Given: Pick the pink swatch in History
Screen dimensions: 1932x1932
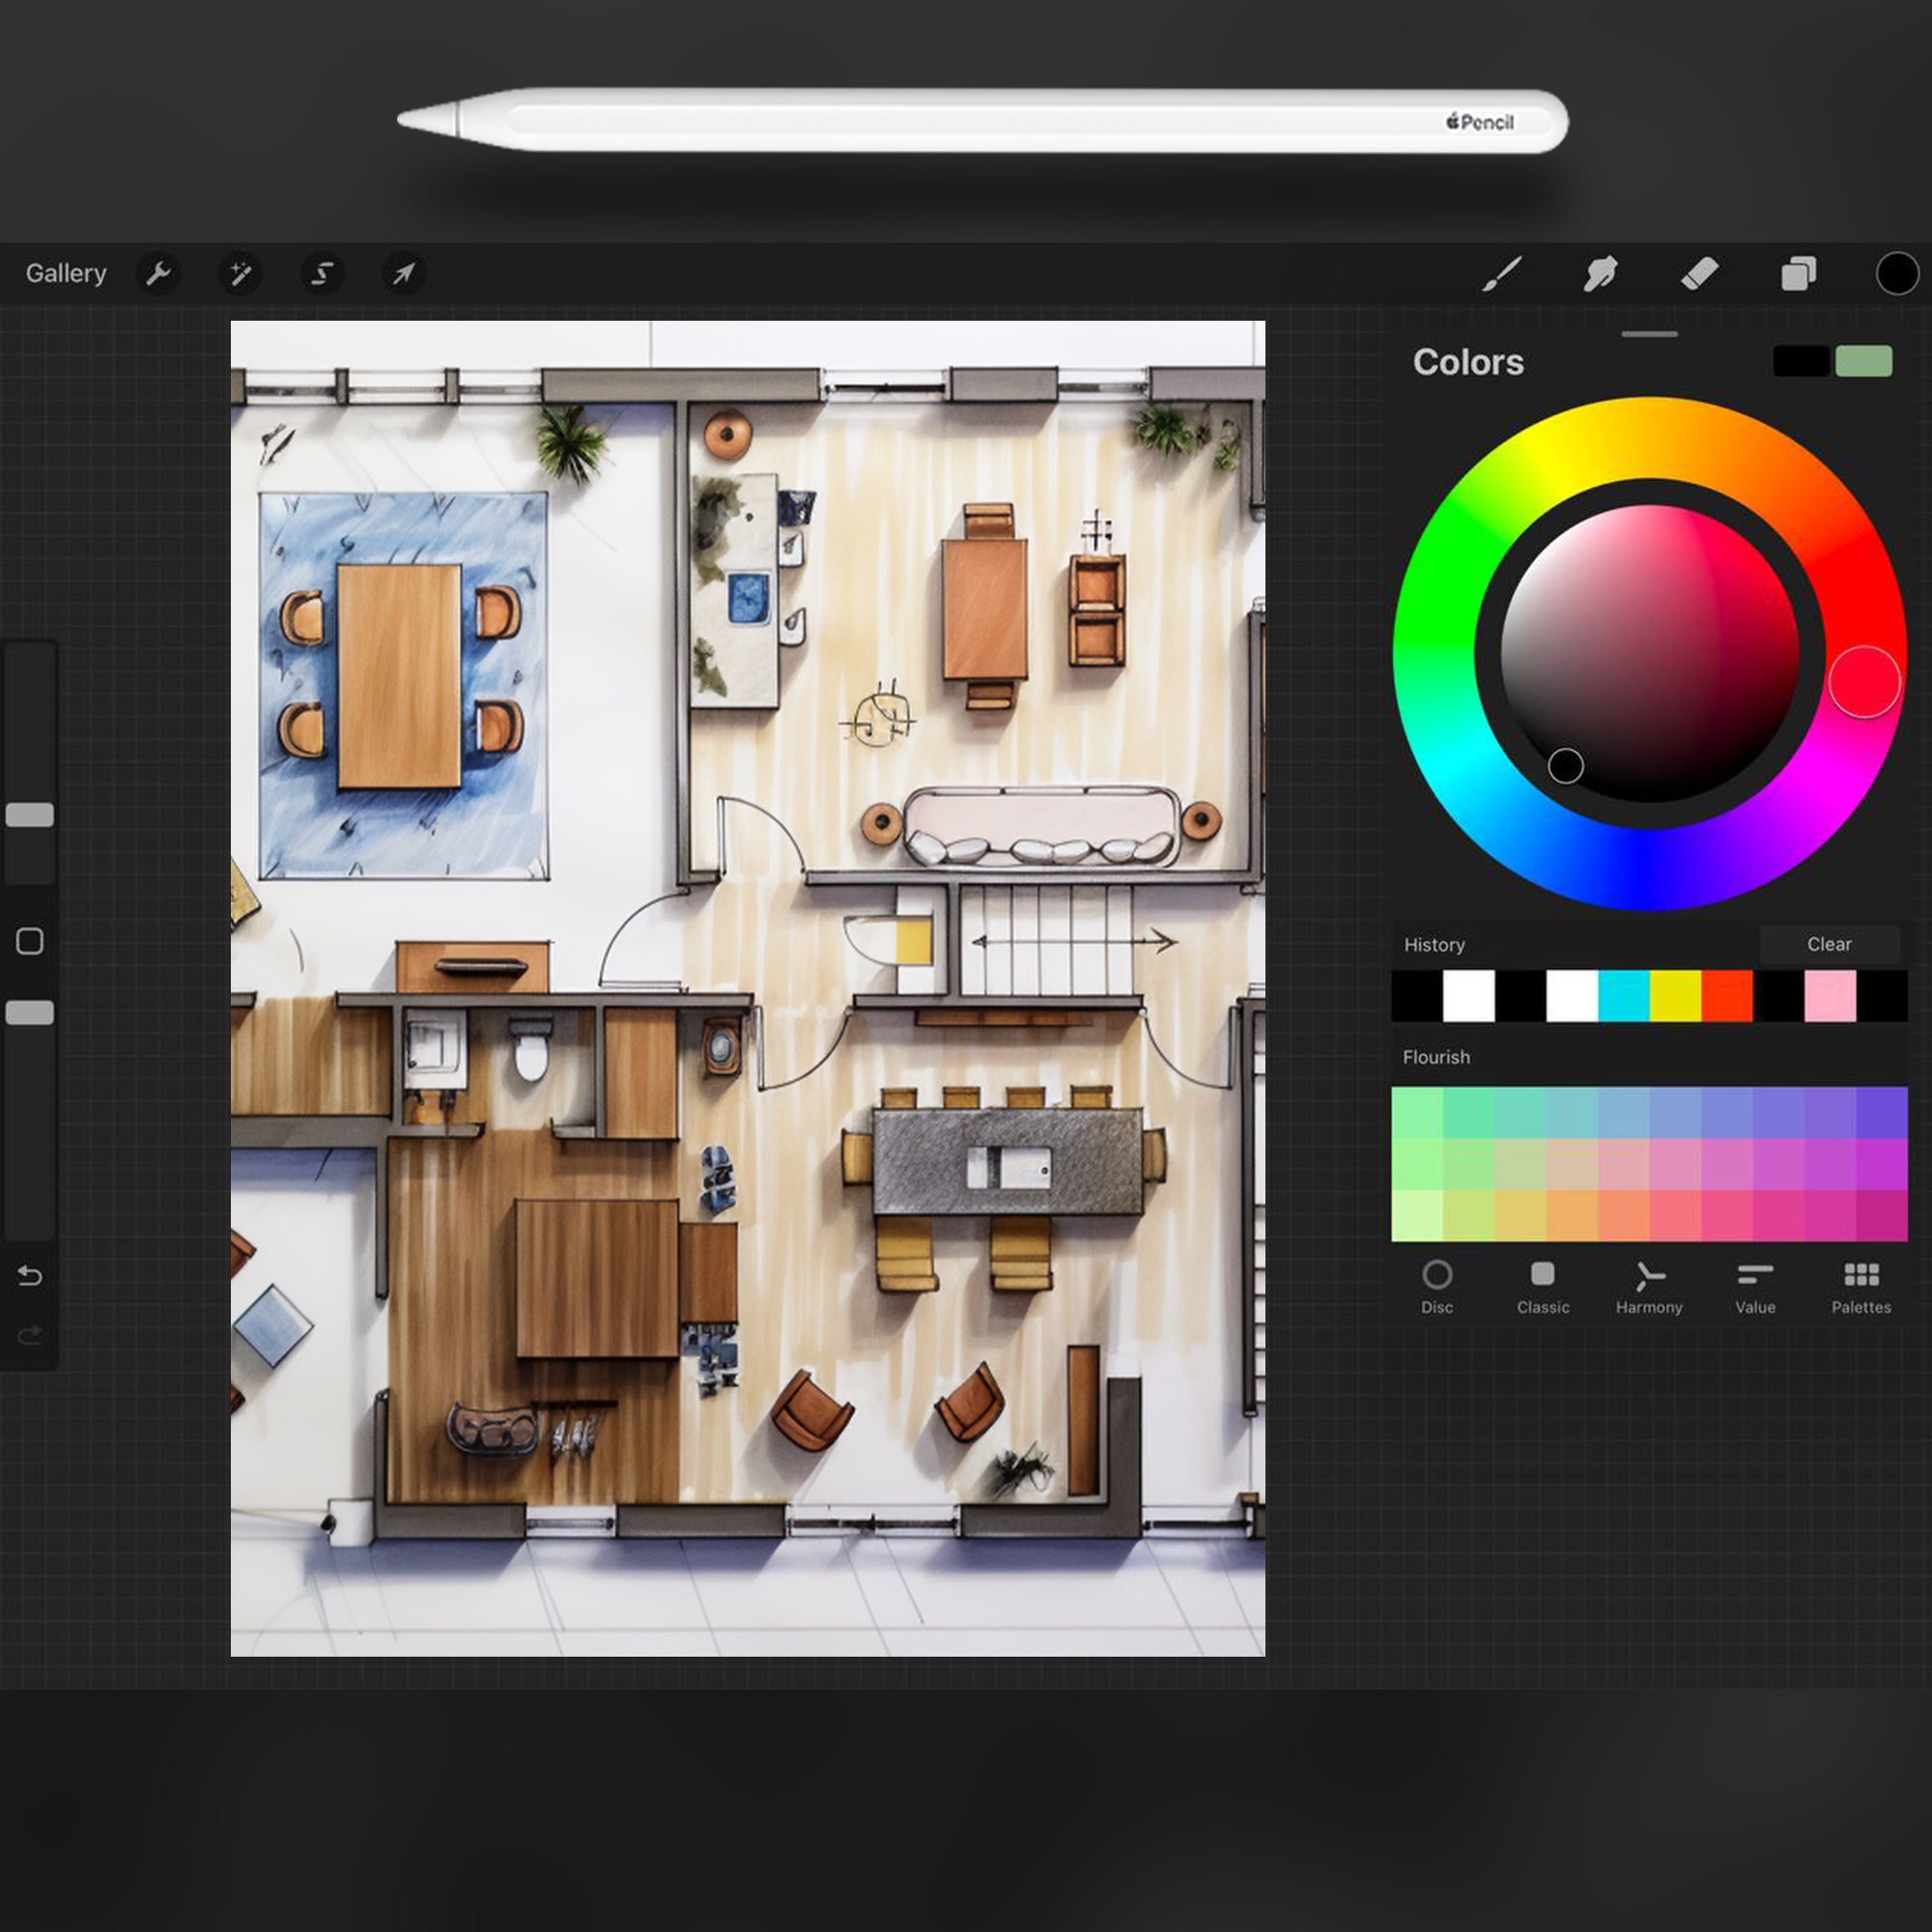Looking at the screenshot, I should tap(1830, 996).
